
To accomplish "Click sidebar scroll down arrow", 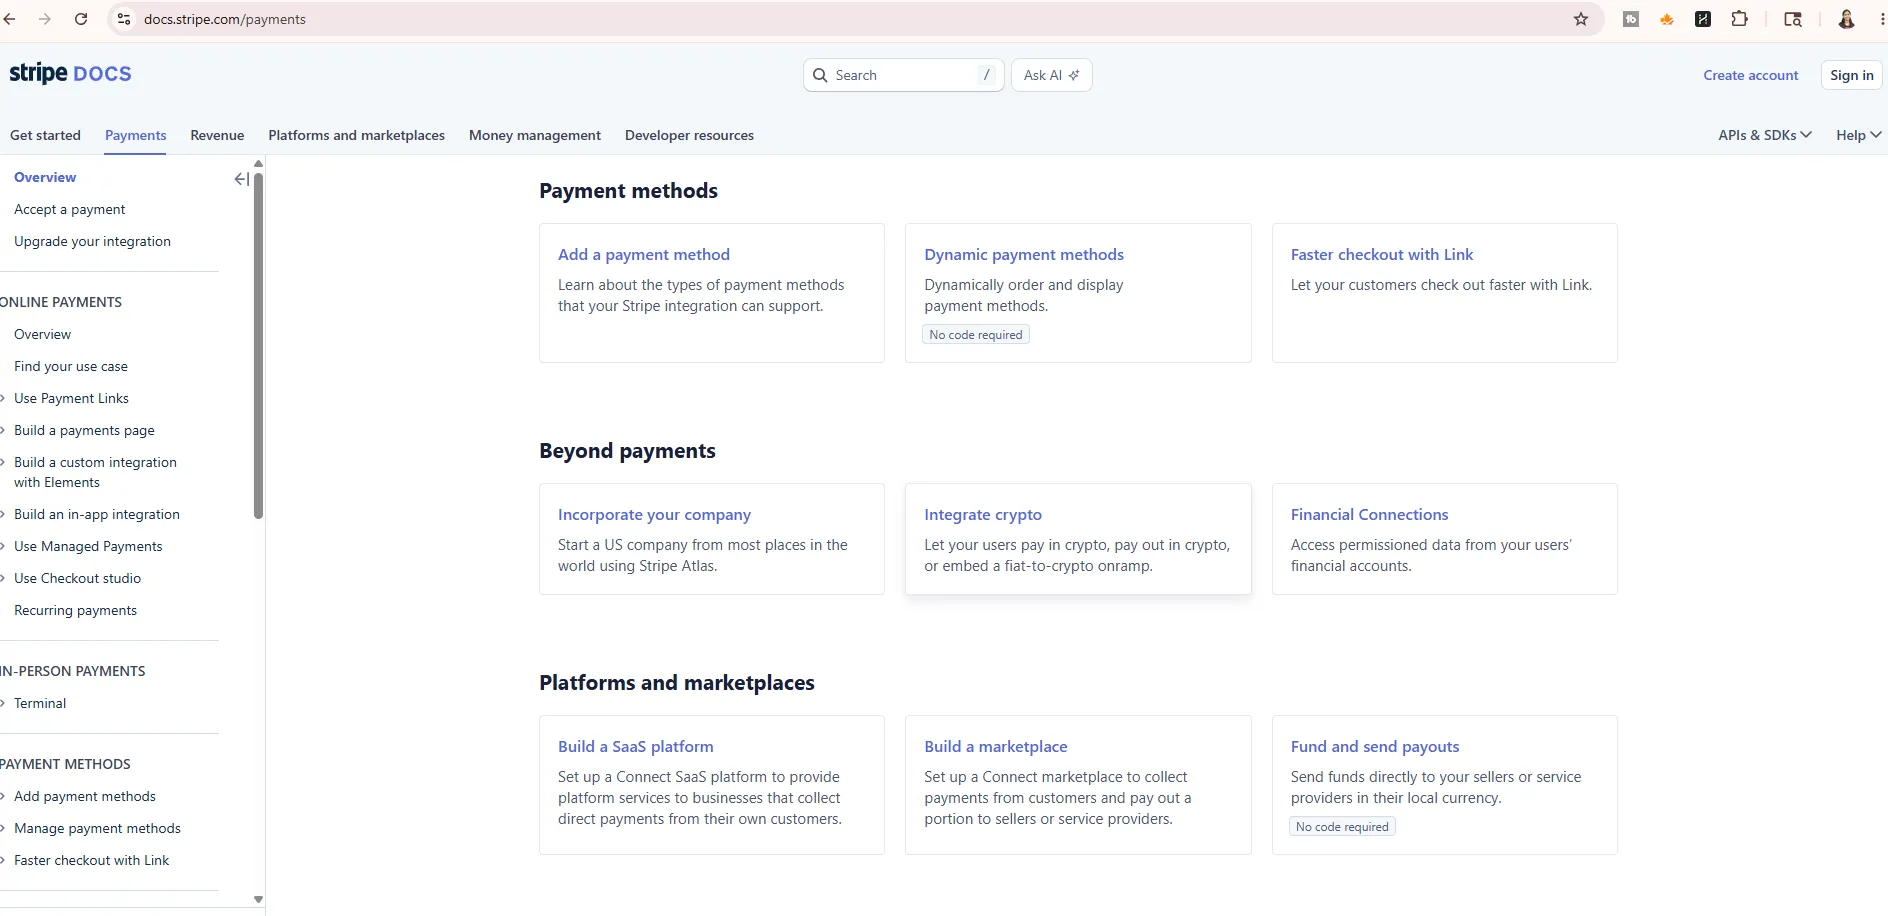I will (x=258, y=899).
